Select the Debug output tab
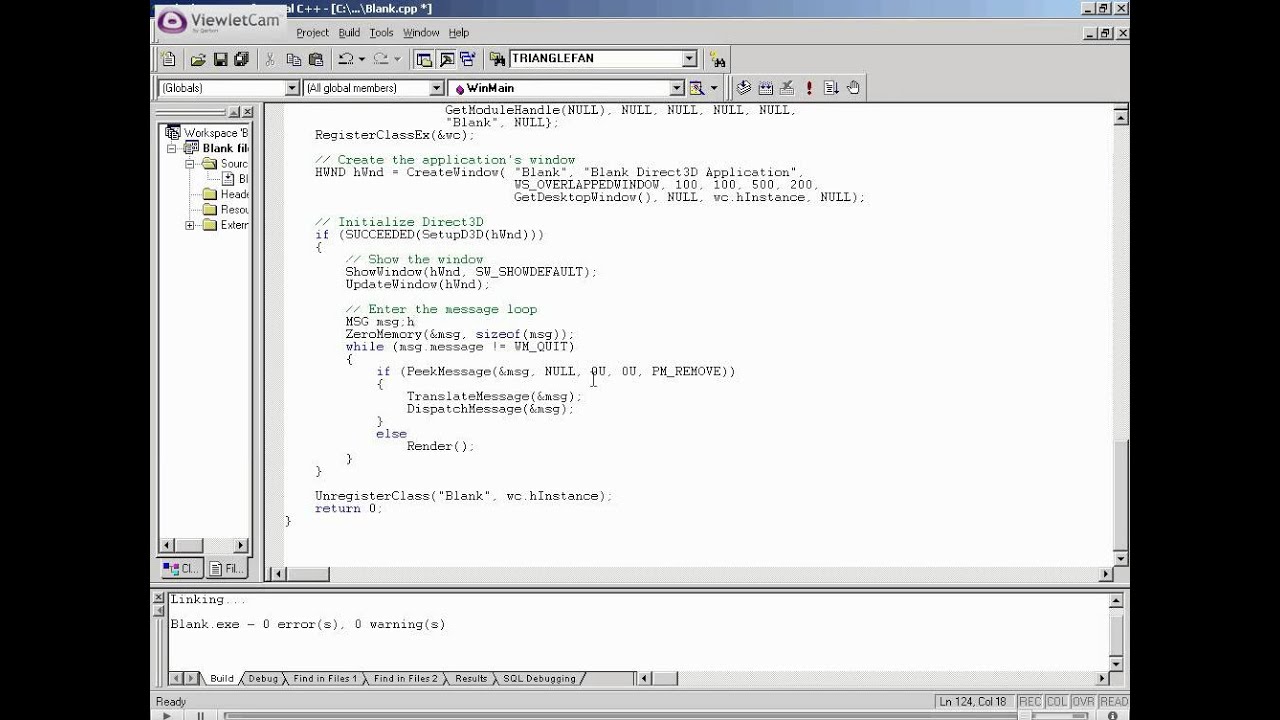 263,678
